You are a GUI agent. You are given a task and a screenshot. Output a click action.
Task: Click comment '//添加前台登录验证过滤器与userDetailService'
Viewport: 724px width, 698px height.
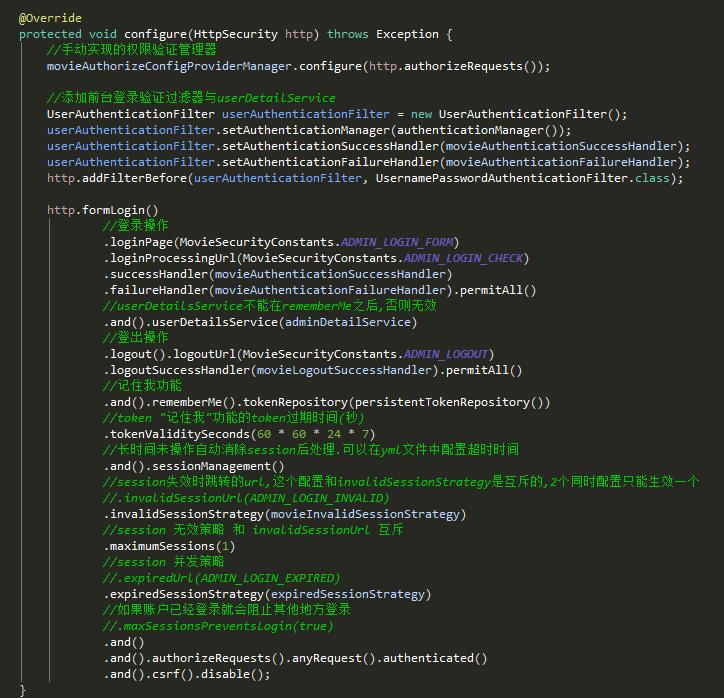(x=191, y=98)
